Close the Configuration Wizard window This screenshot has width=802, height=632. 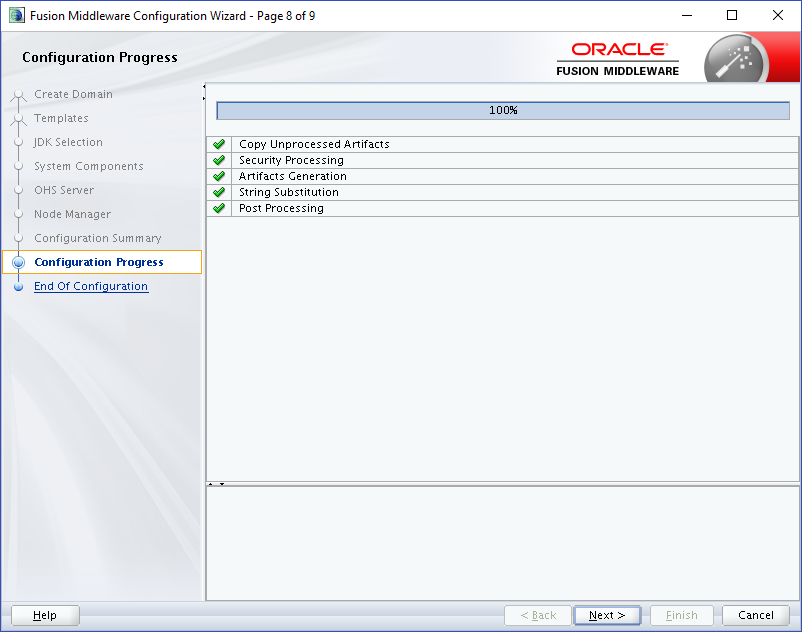coord(778,15)
